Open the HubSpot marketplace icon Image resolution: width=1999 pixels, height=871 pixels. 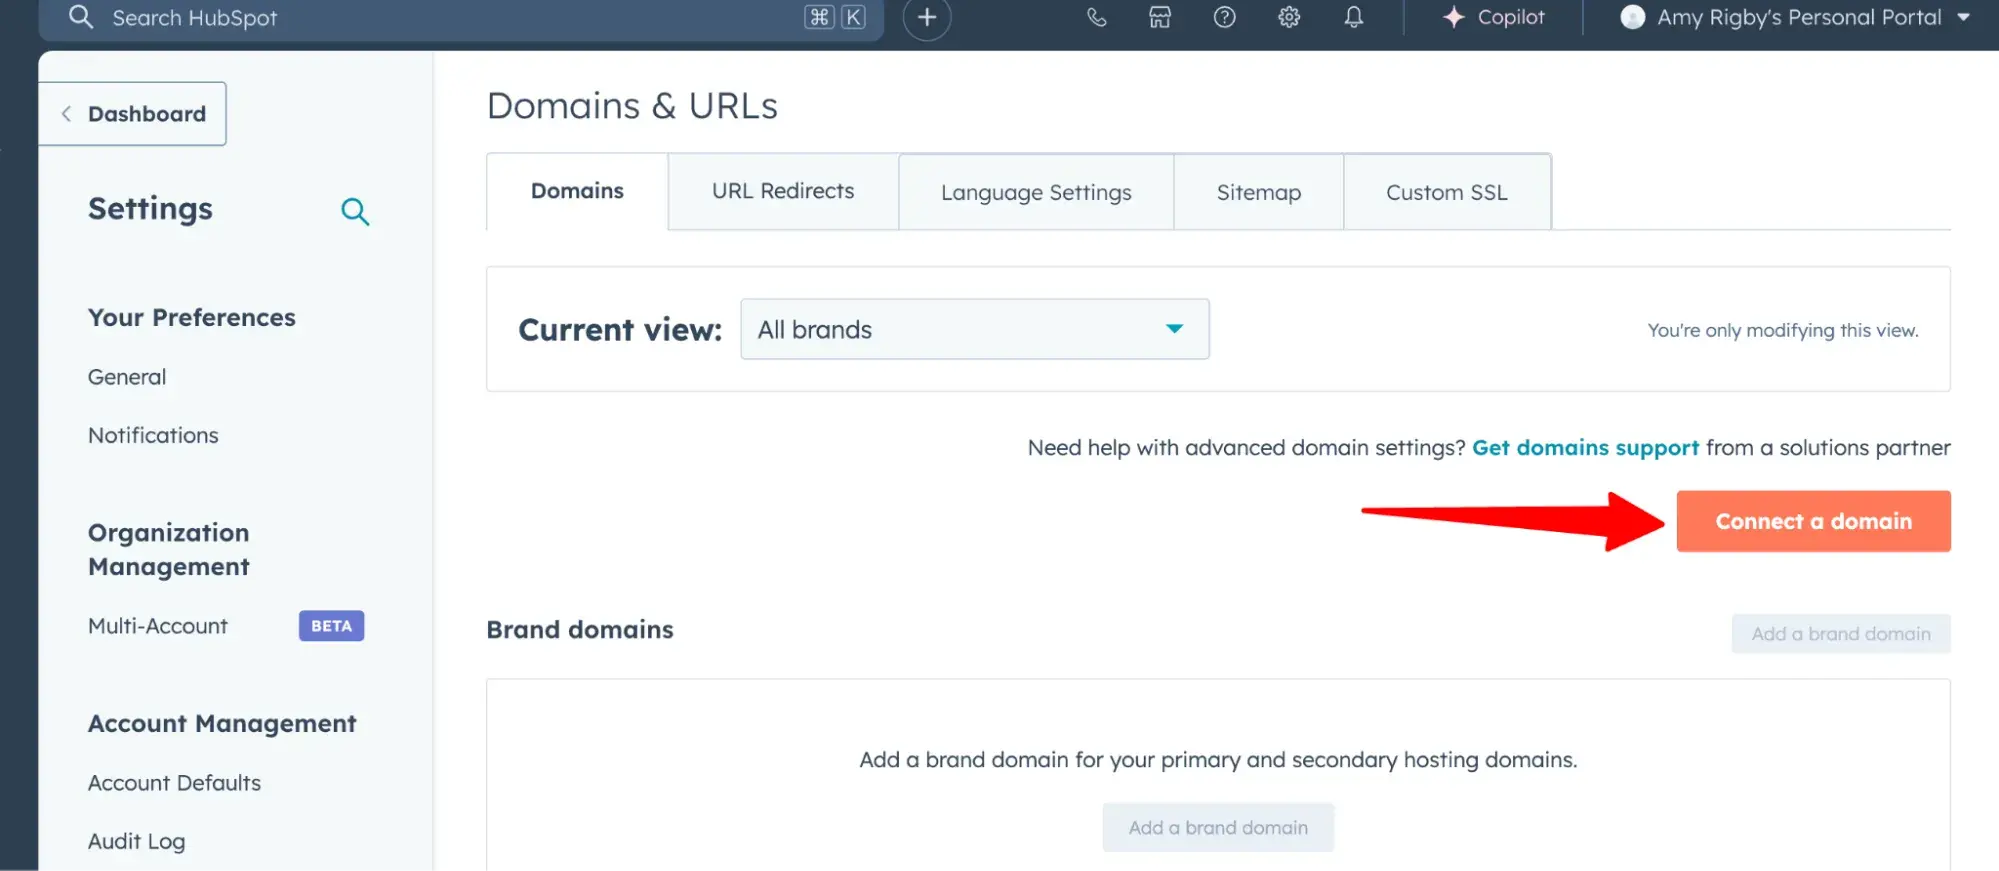point(1160,17)
